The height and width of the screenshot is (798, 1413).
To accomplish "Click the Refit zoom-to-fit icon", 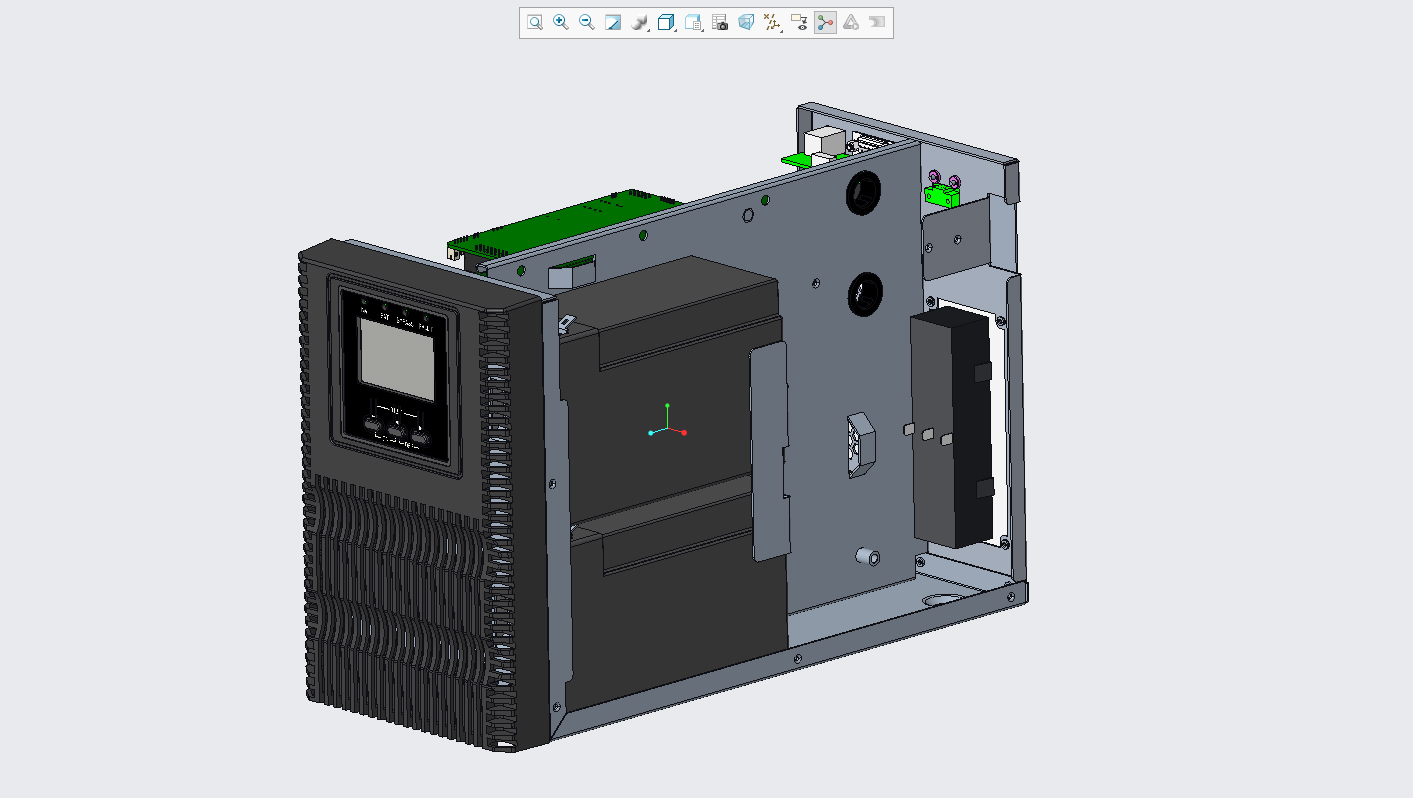I will point(535,22).
